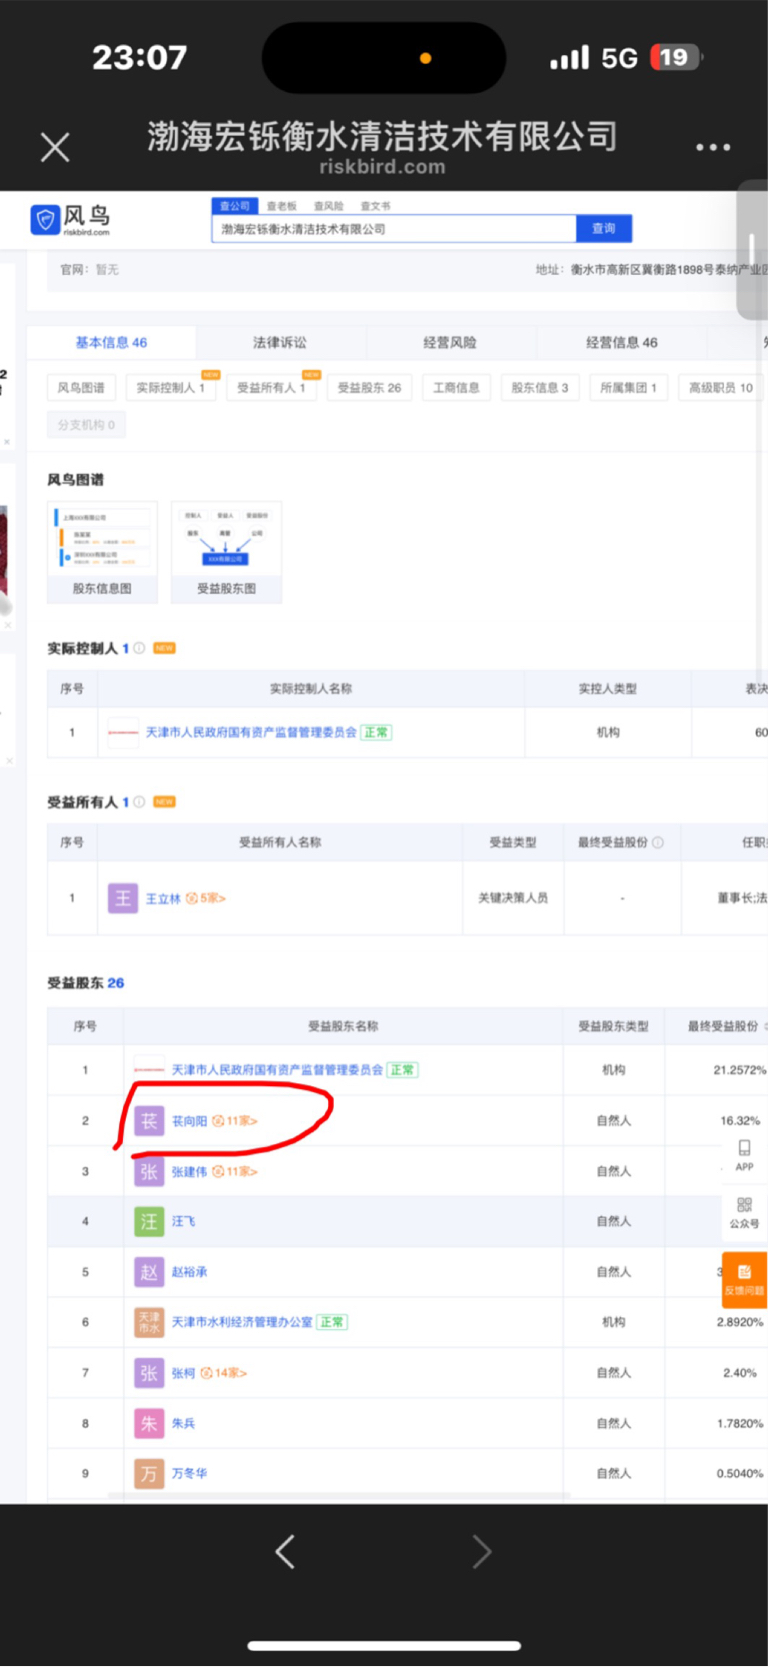This screenshot has width=768, height=1667.
Task: Open the 张柯 shareholder link
Action: (183, 1373)
